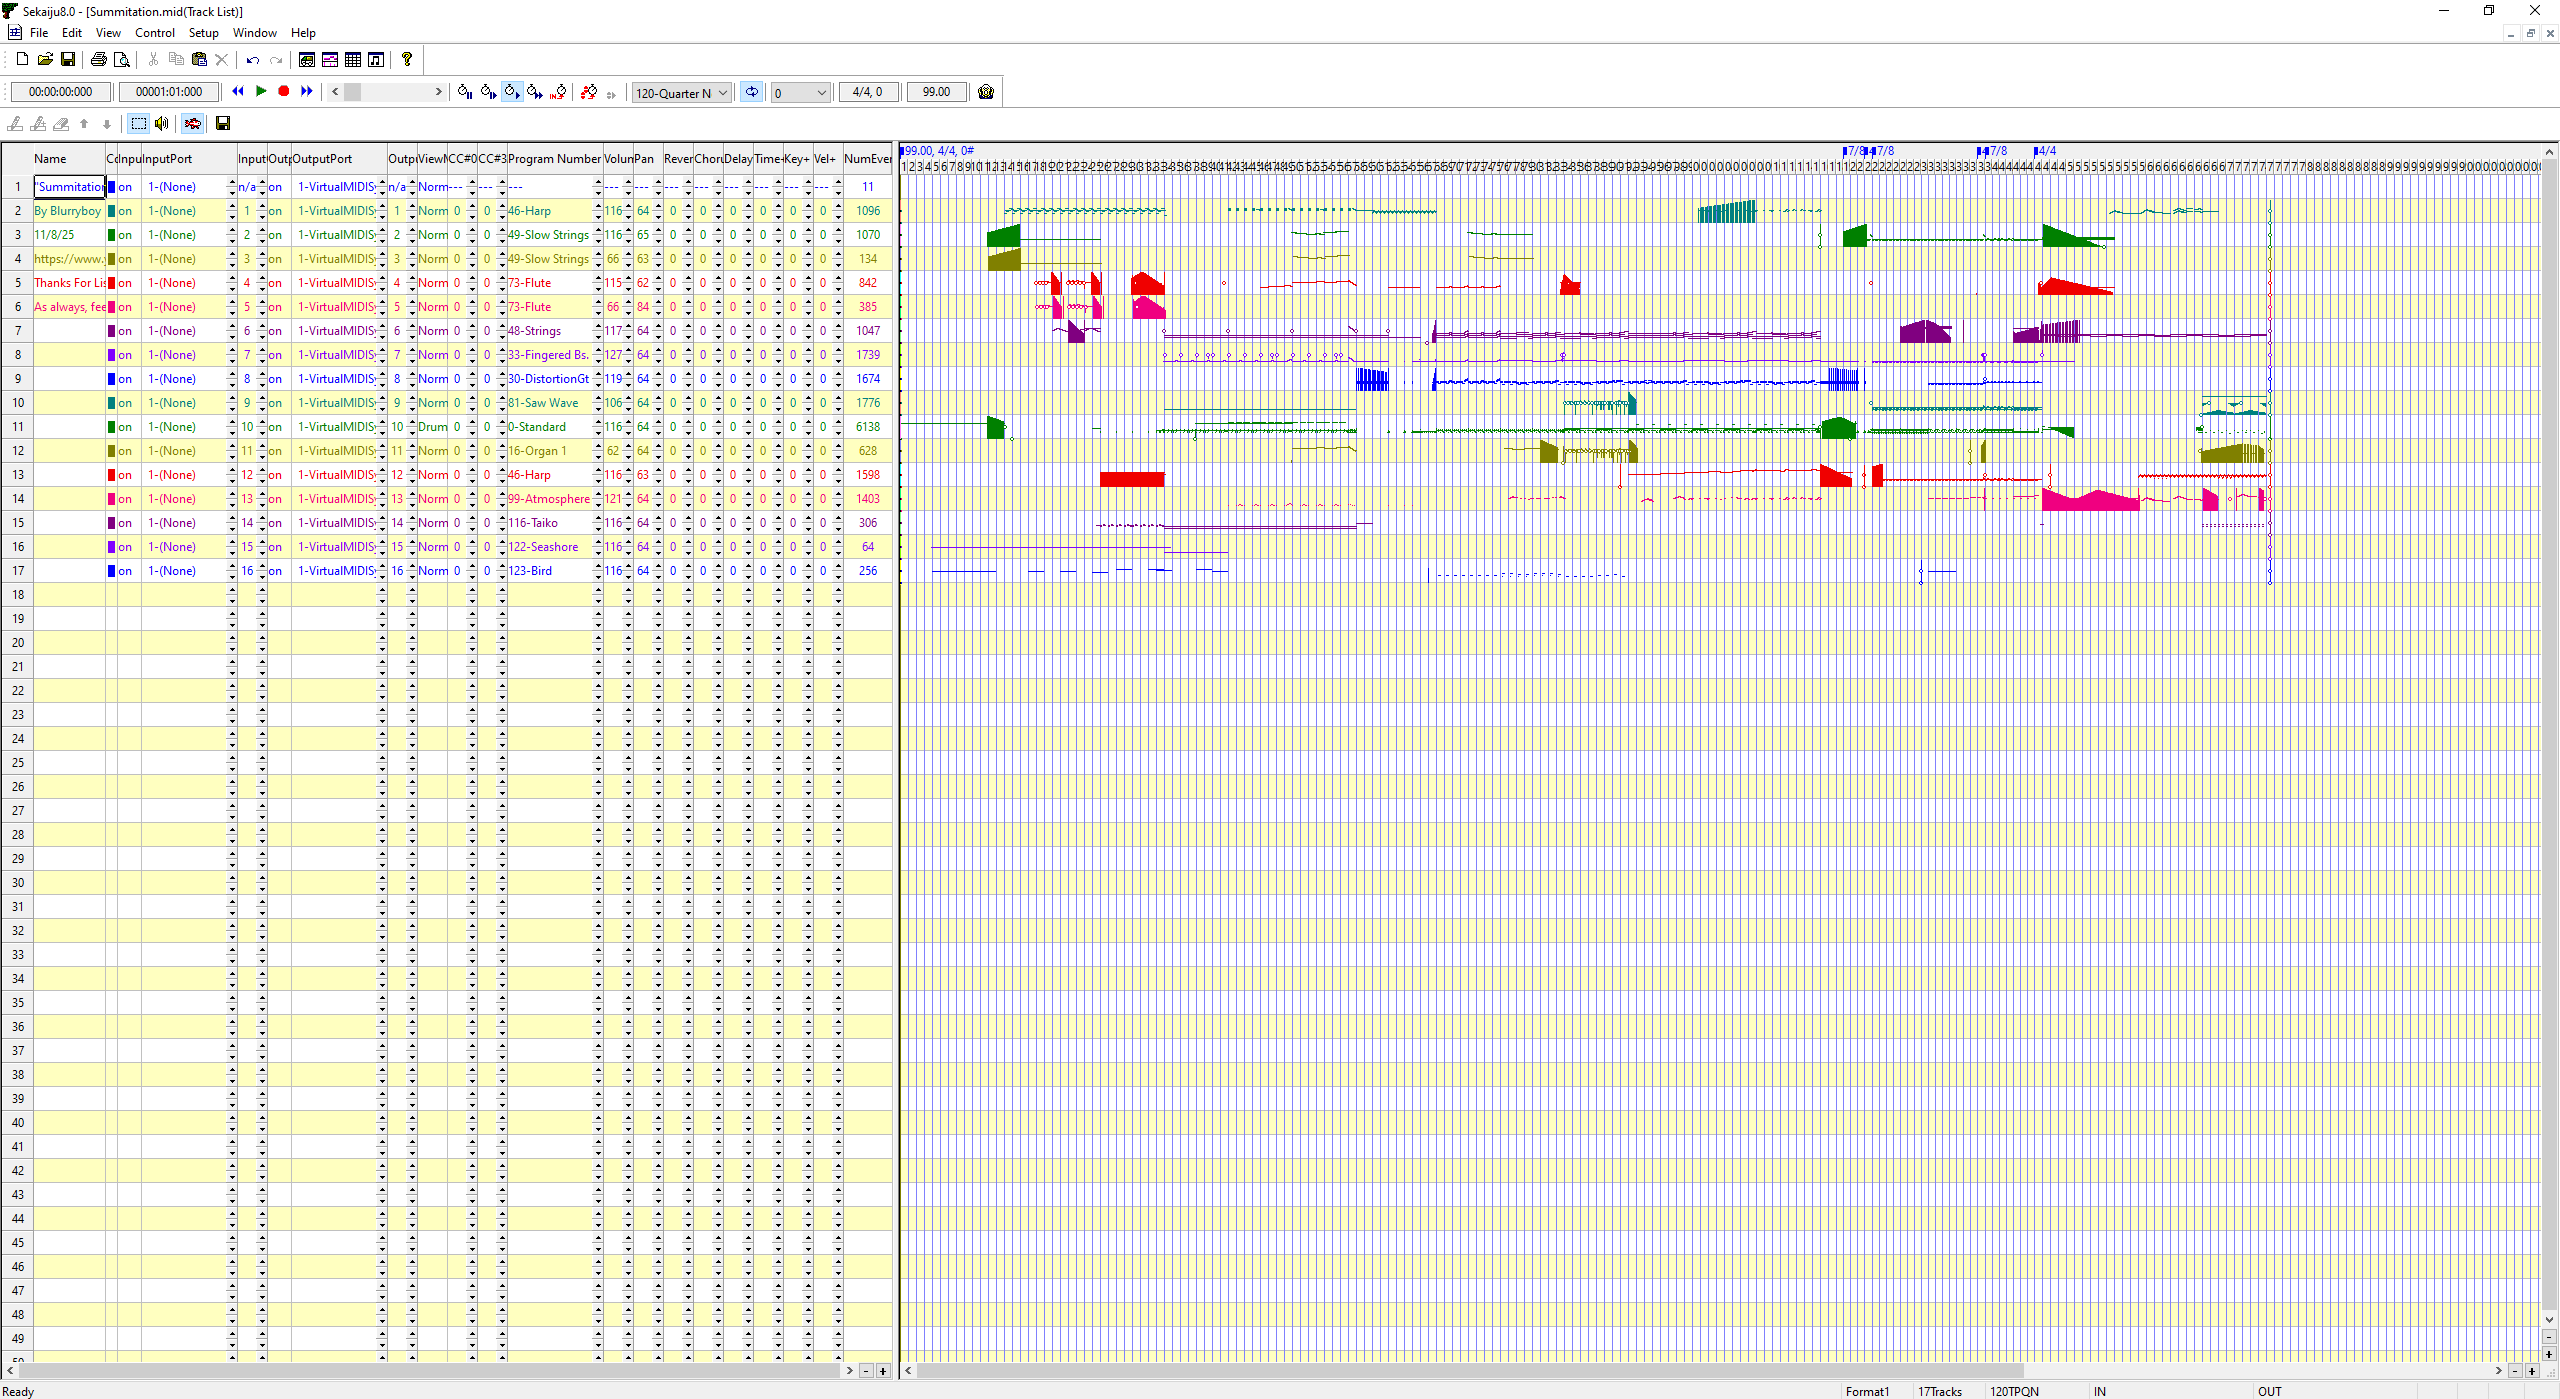Click track 9's blue color swatch

112,379
